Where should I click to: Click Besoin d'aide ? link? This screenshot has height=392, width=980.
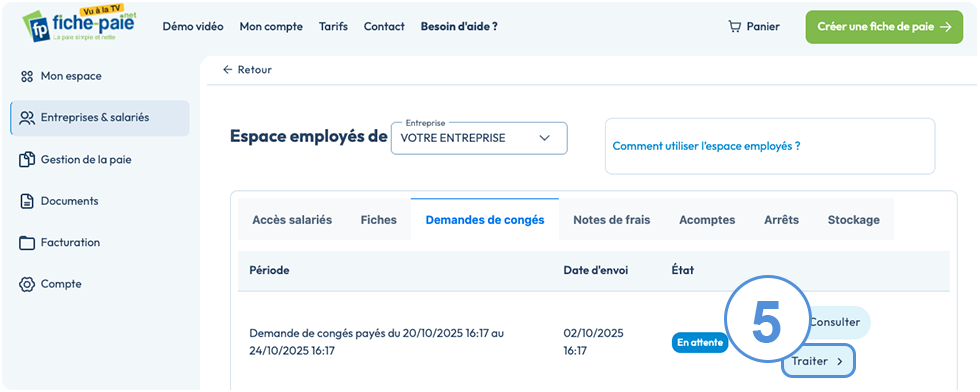(459, 27)
